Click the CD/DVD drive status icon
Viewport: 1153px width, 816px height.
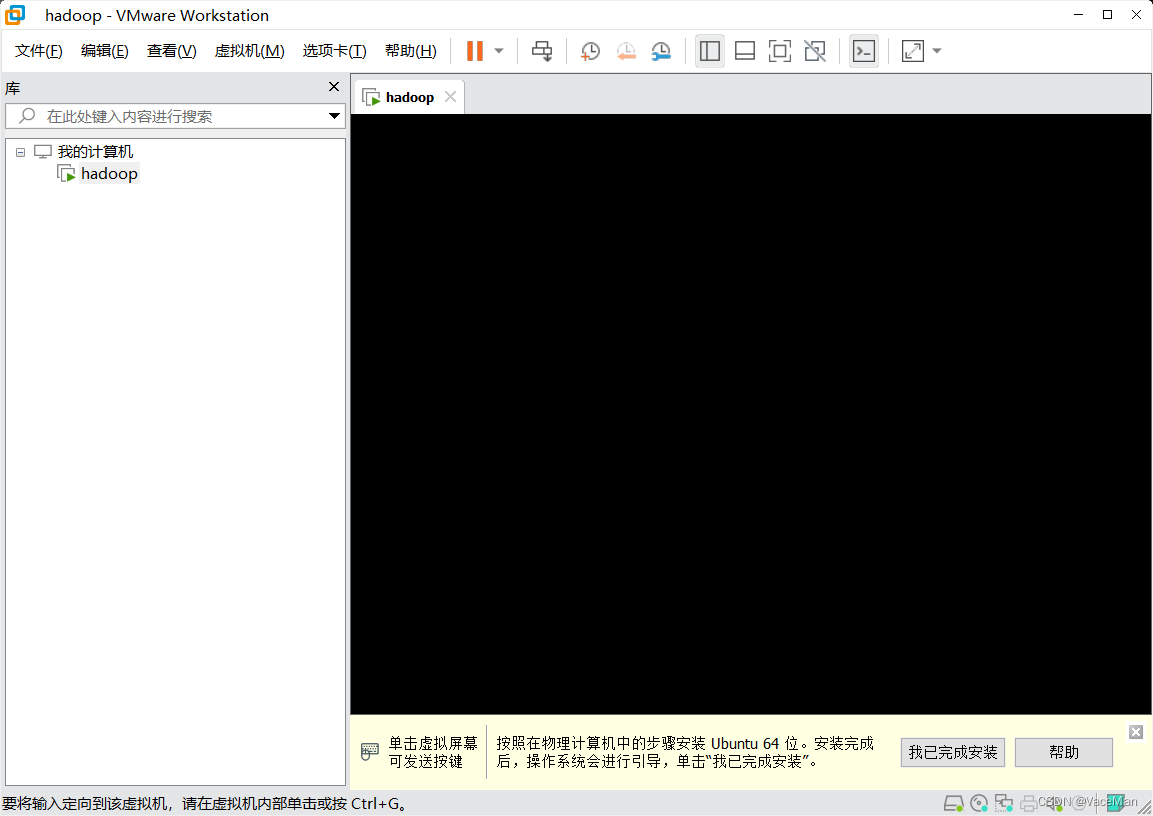[979, 803]
